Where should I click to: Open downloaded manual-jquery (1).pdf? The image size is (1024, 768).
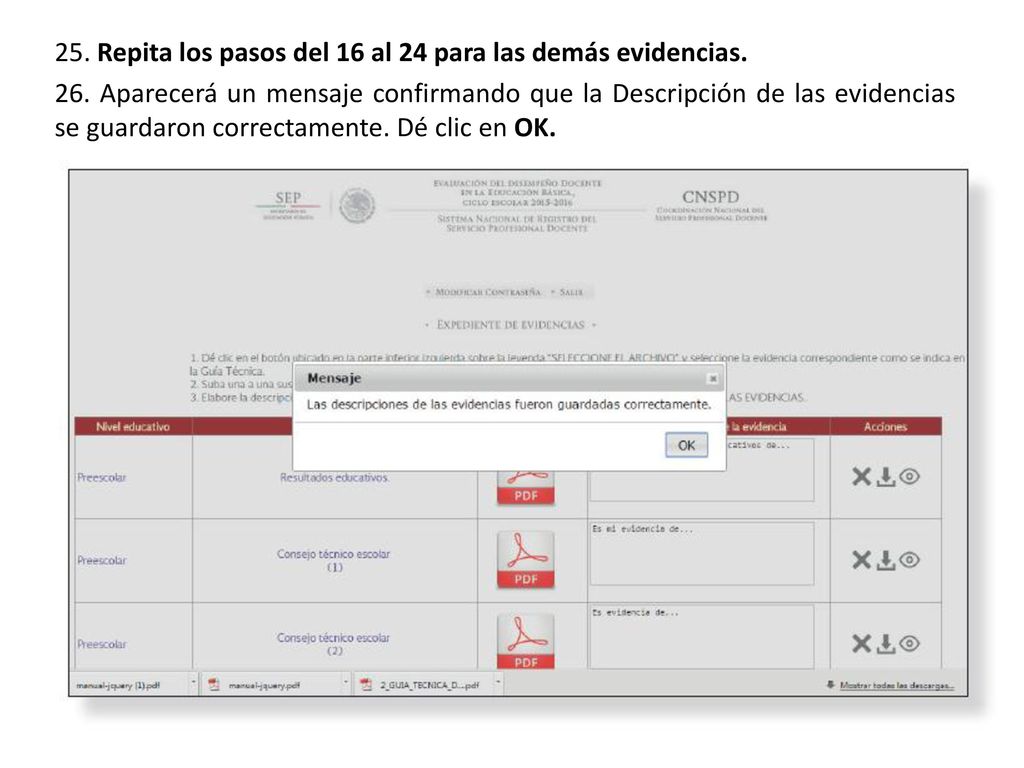[x=118, y=685]
